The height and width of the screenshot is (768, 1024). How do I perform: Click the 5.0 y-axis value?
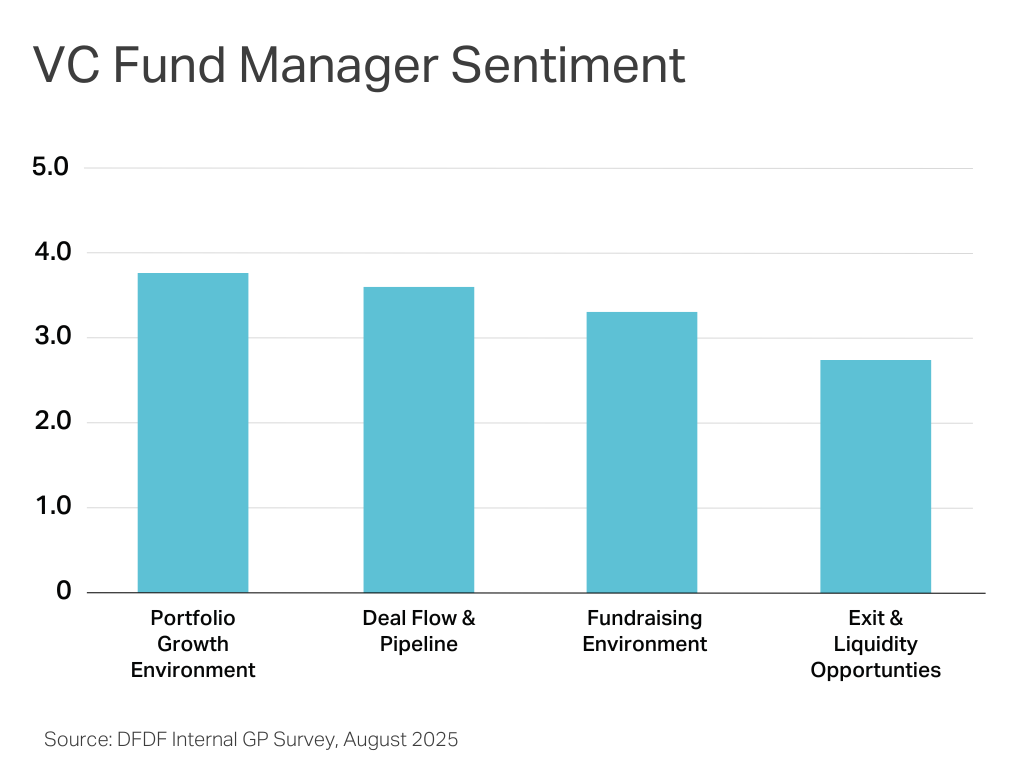tap(50, 167)
